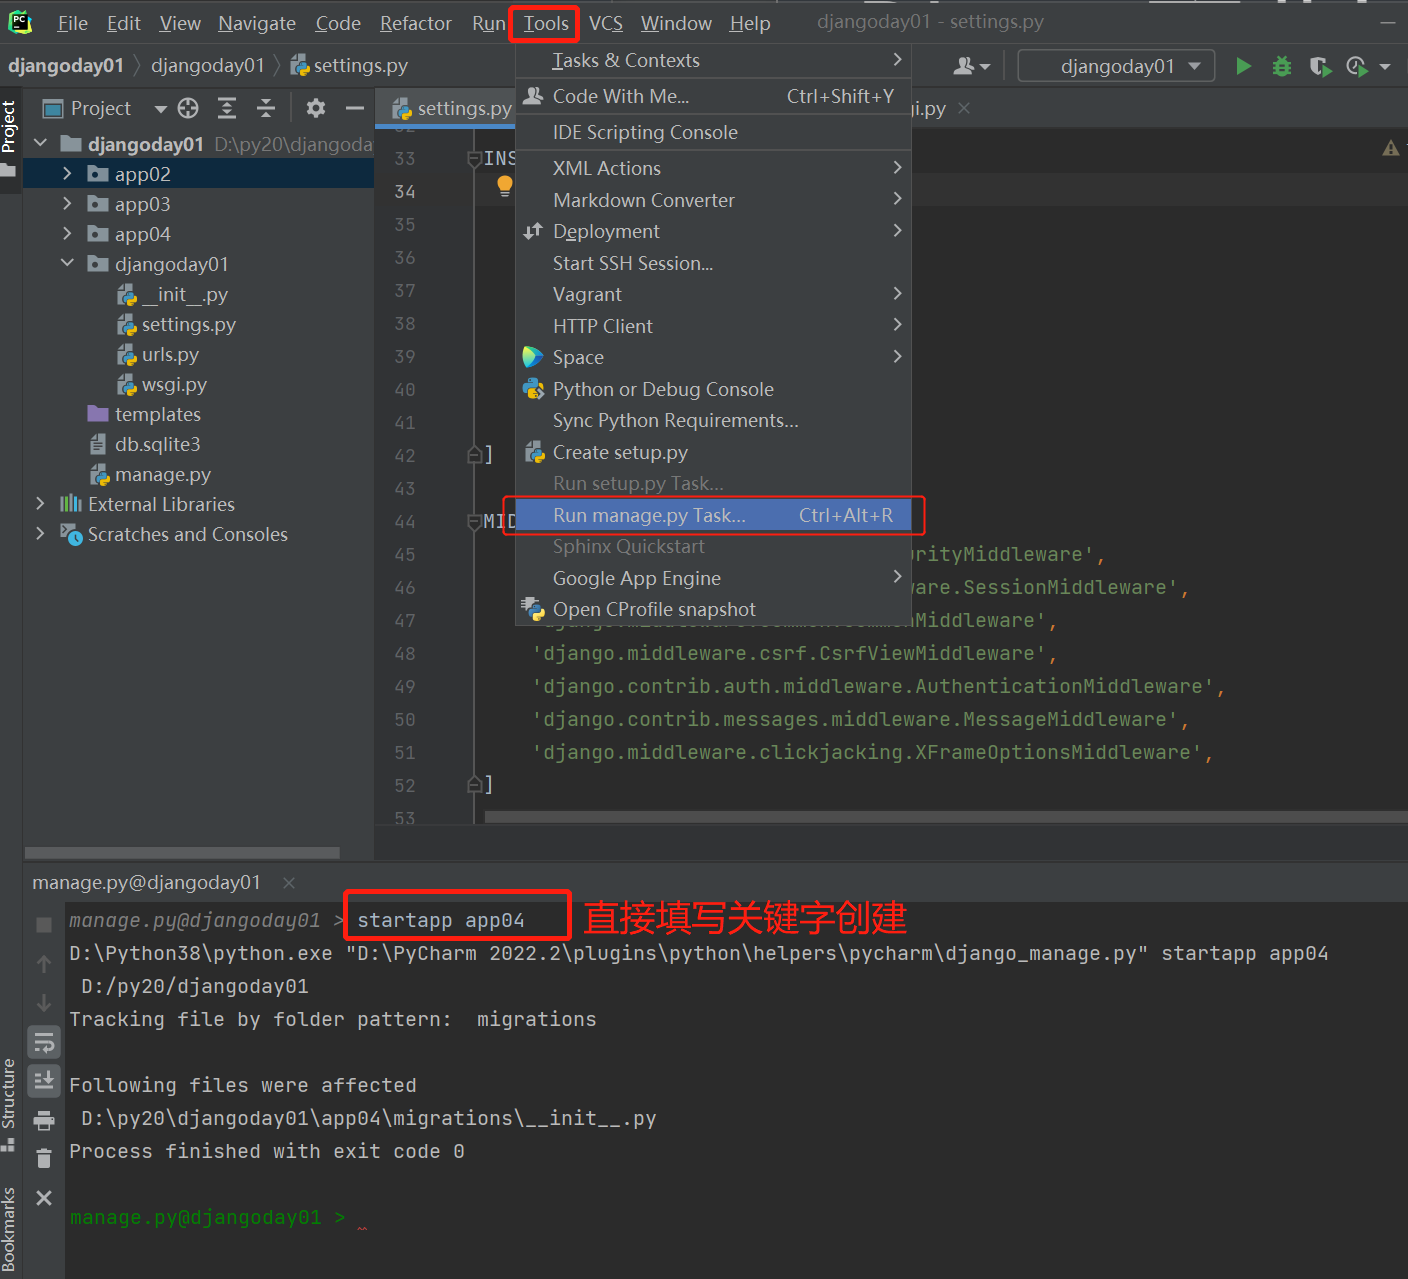Select opened file via target icon in Project panel
The image size is (1408, 1279).
tap(188, 108)
